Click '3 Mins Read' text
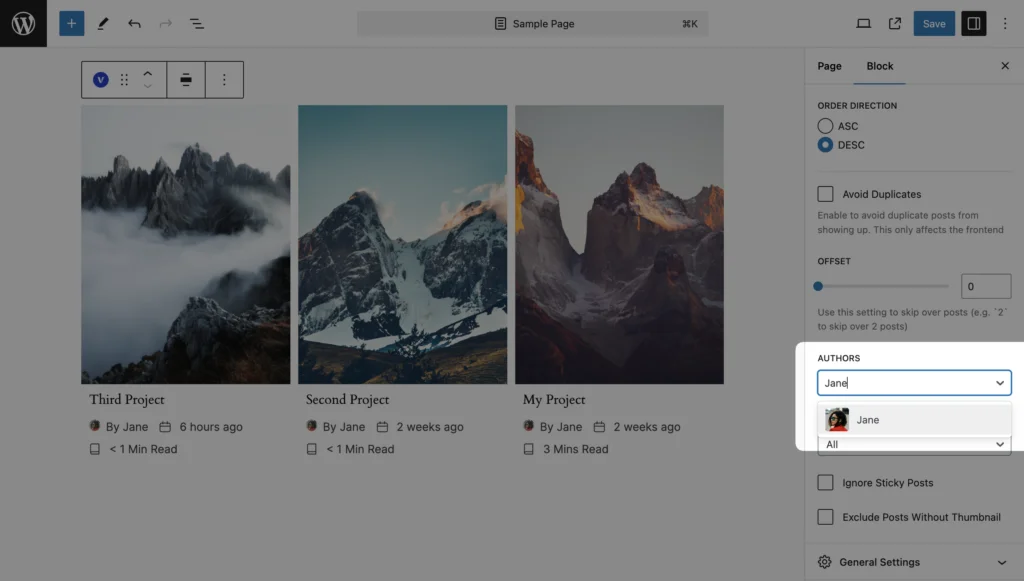Image resolution: width=1024 pixels, height=581 pixels. click(x=575, y=449)
